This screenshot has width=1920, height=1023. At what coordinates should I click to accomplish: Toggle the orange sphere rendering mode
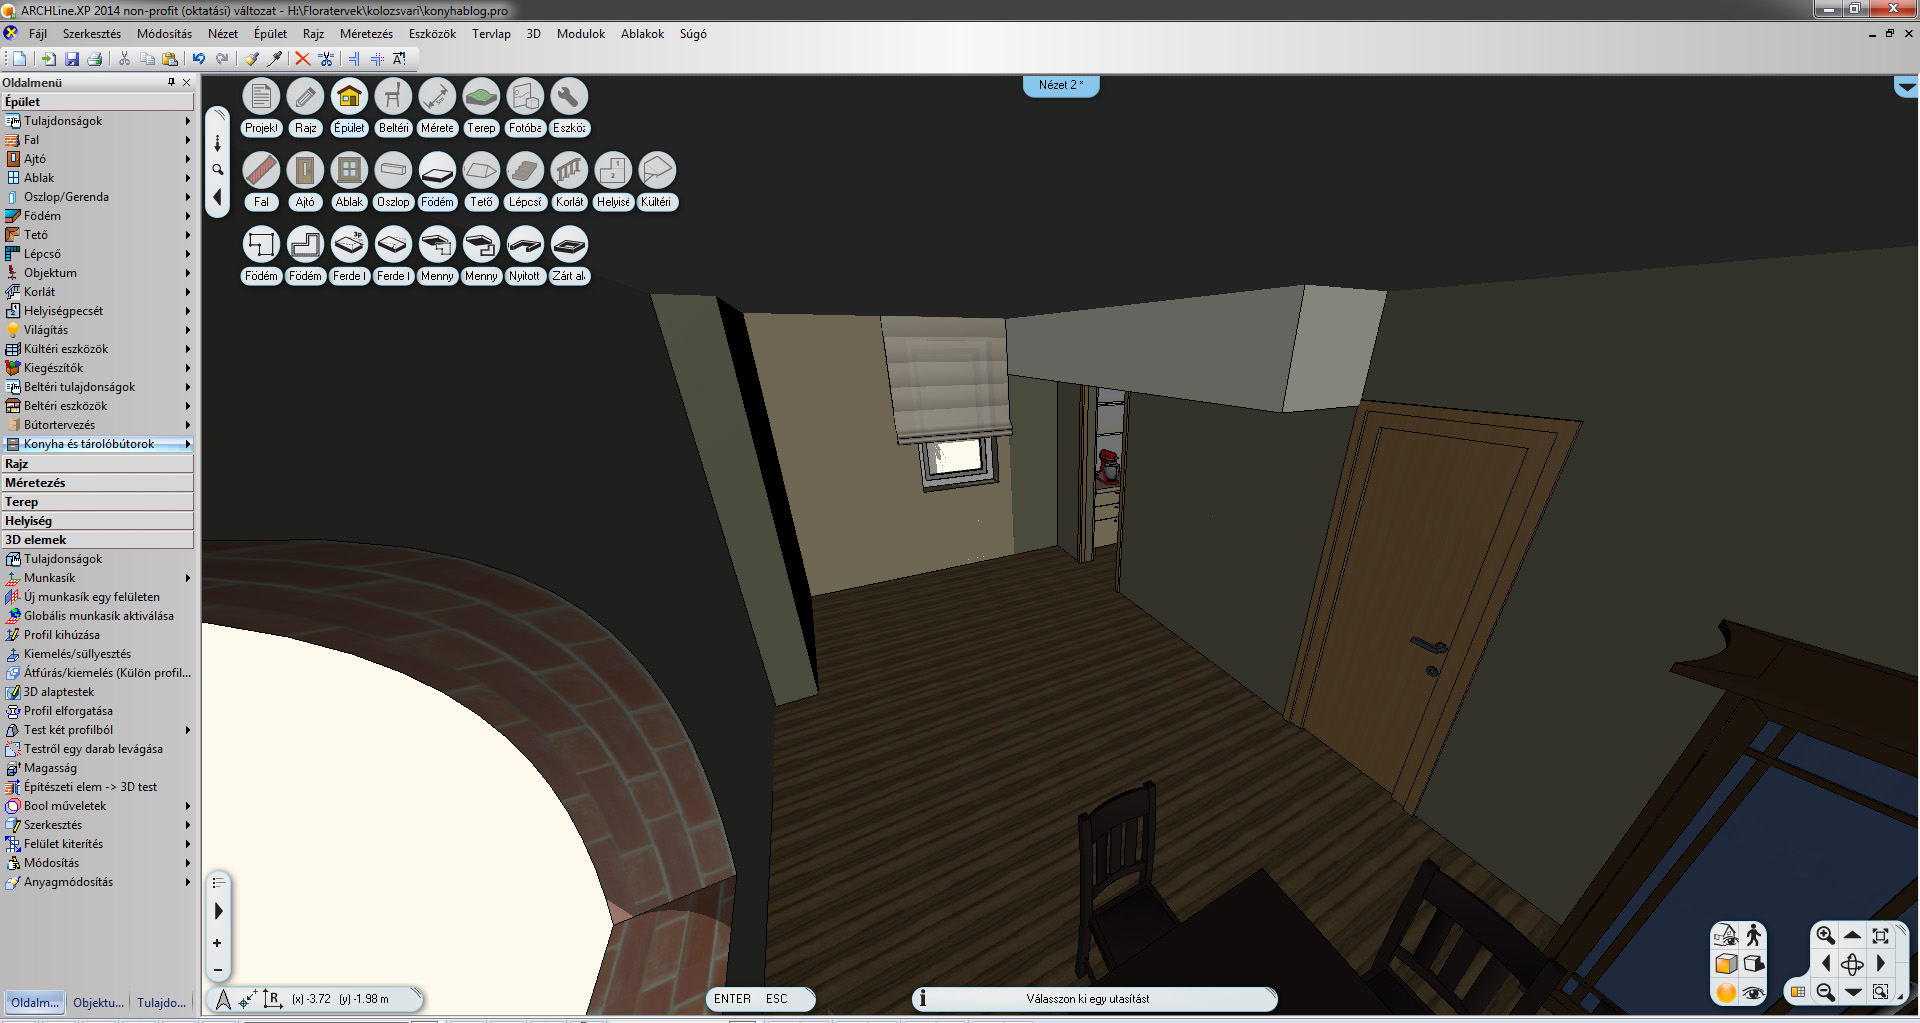point(1726,992)
